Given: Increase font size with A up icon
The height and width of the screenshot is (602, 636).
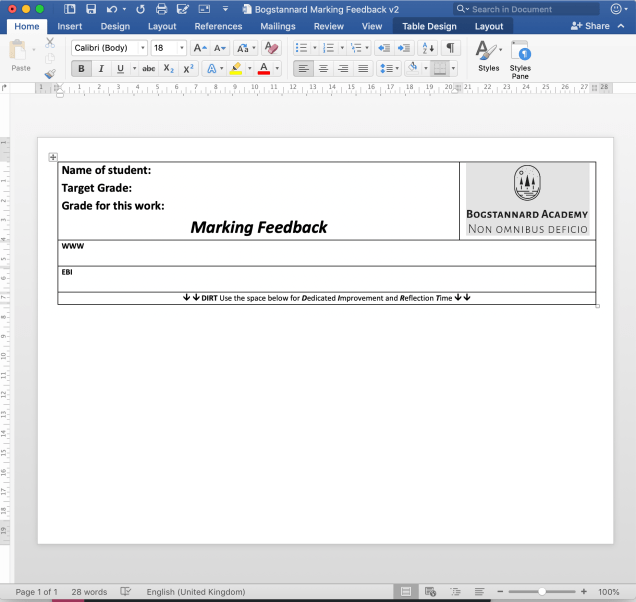Looking at the screenshot, I should (200, 48).
